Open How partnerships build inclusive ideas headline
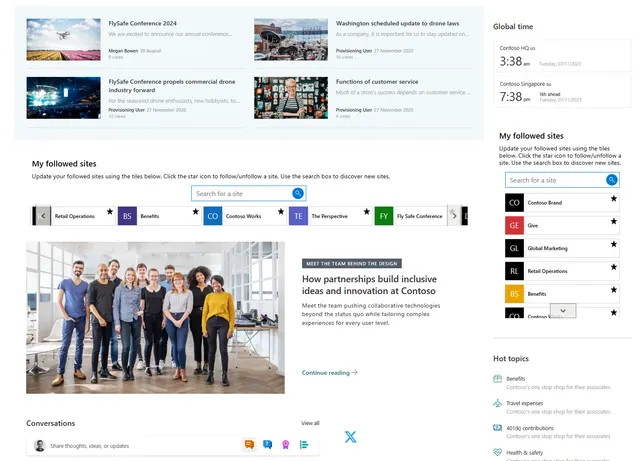Screen dimensions: 640x461 coord(369,285)
